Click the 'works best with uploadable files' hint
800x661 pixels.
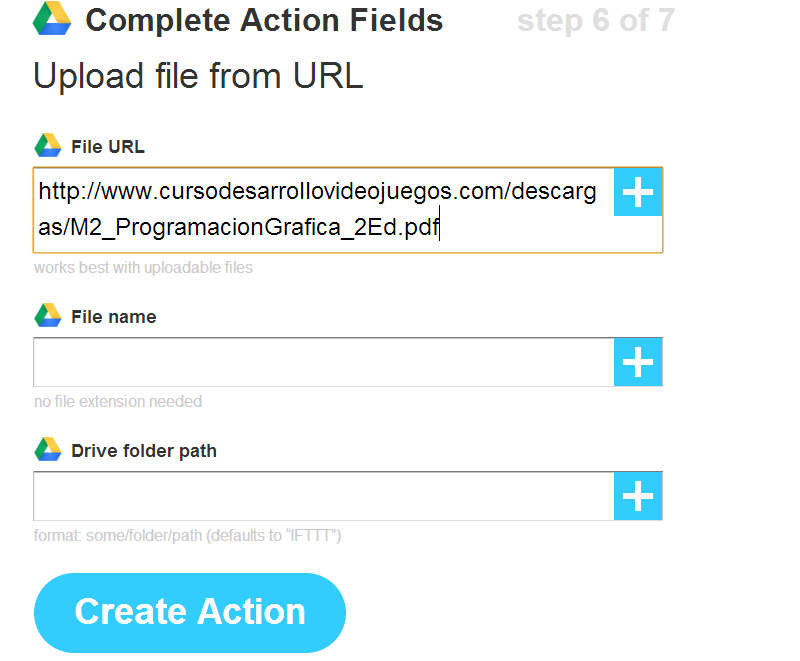coord(143,268)
